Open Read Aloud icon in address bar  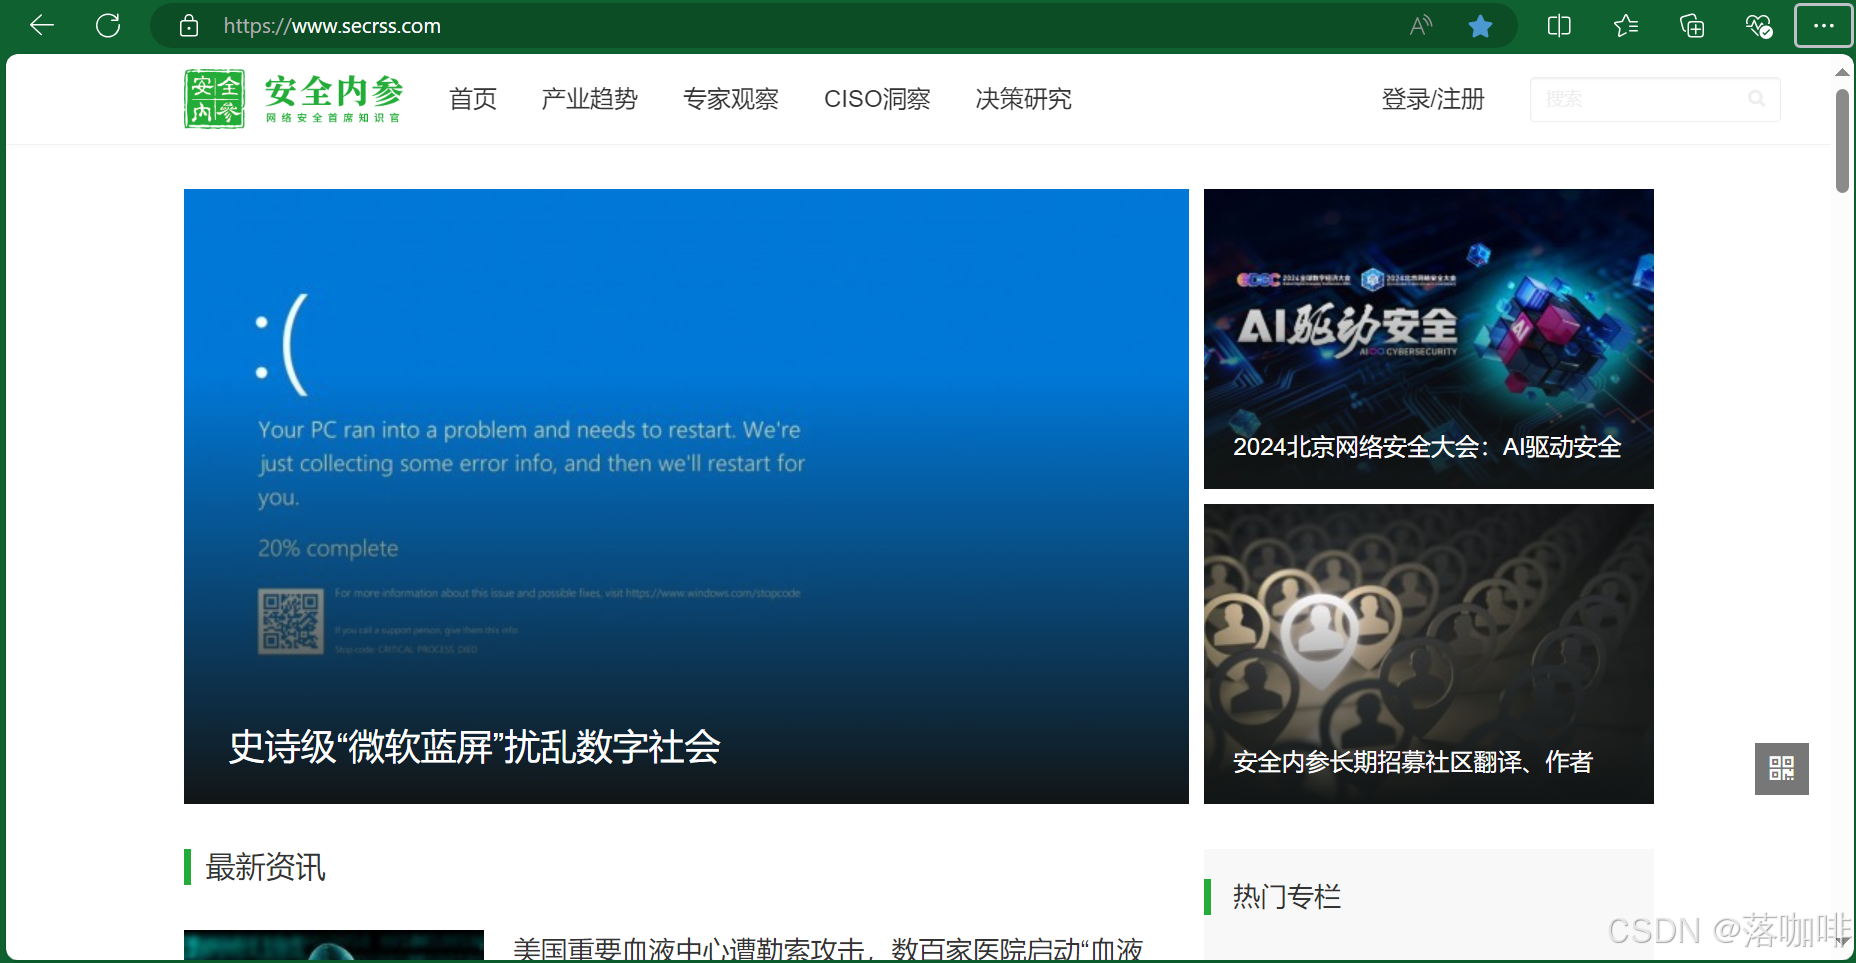(1421, 26)
